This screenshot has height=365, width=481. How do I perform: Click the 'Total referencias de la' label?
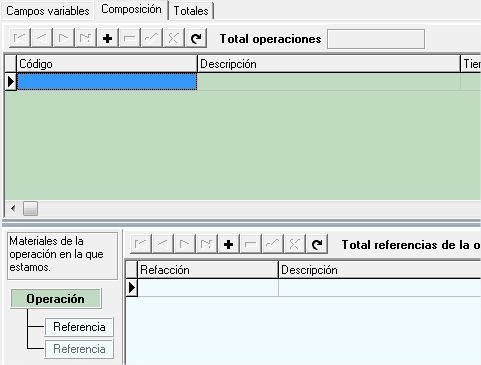click(405, 245)
